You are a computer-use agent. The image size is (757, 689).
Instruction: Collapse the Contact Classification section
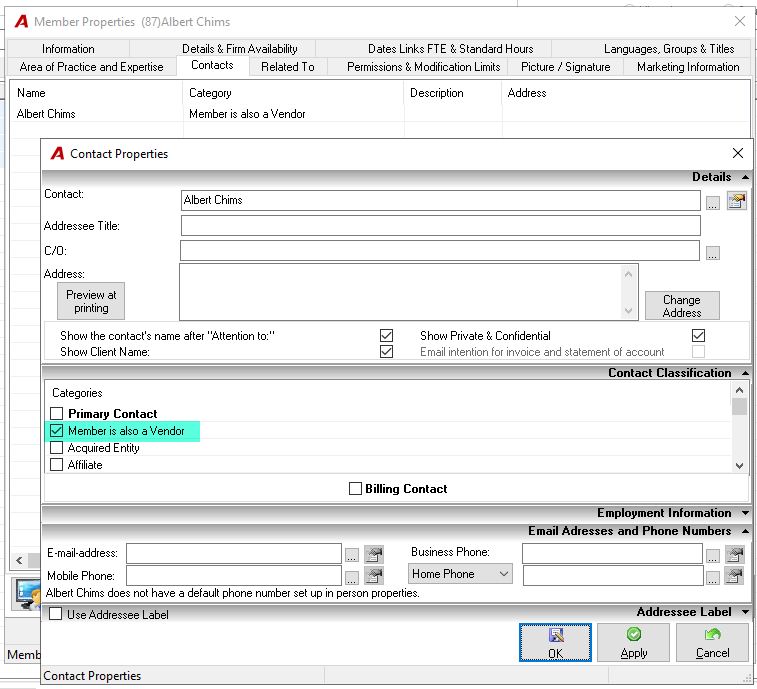pos(745,373)
